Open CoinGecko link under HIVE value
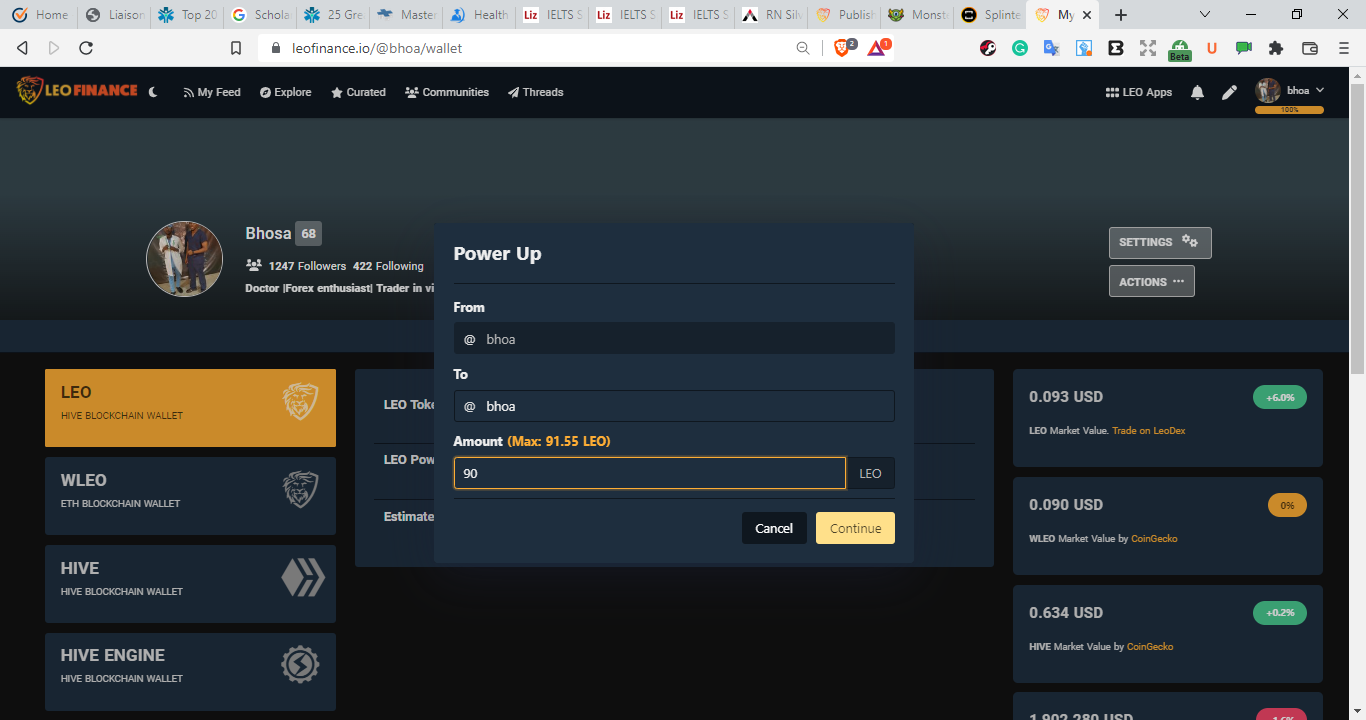Screen dimensions: 1366x720 click(x=1150, y=646)
